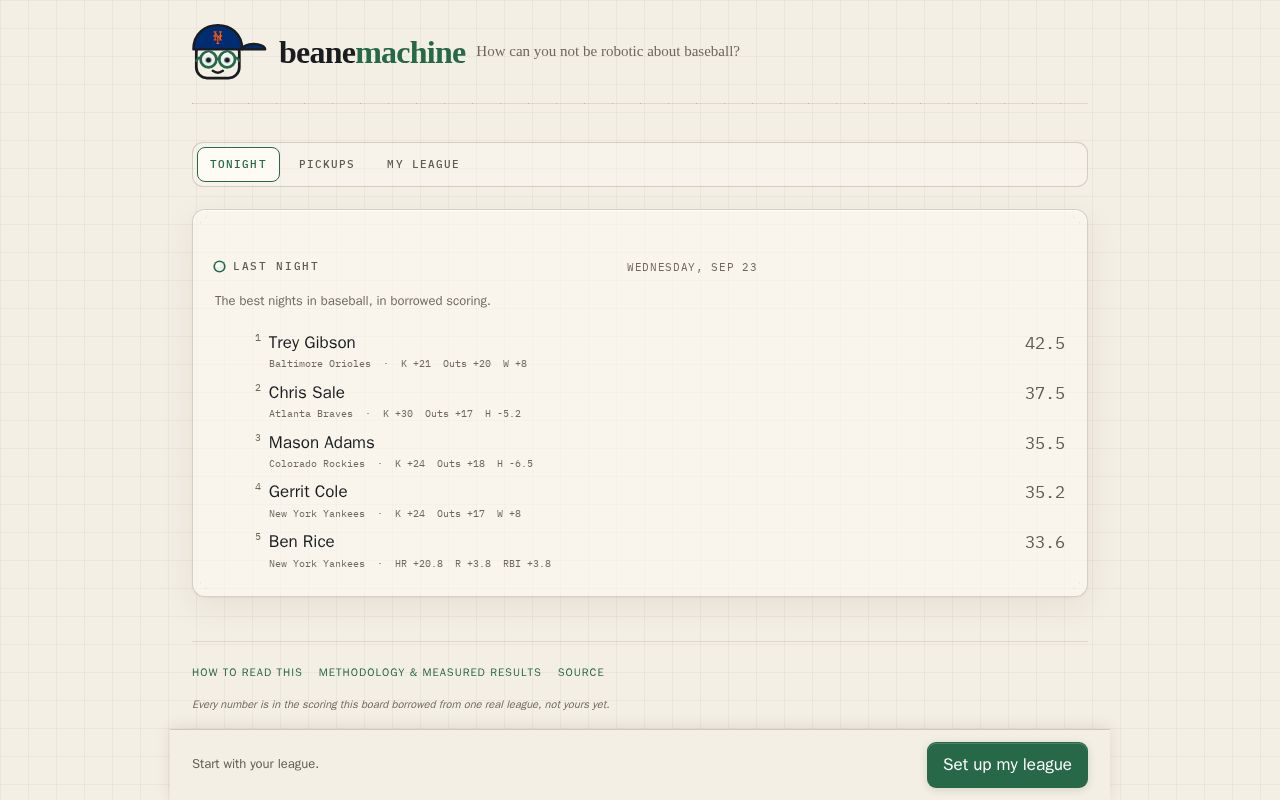Image resolution: width=1280 pixels, height=800 pixels.
Task: Click Ben Rice's HR +20.8 stat
Action: pyautogui.click(x=419, y=564)
